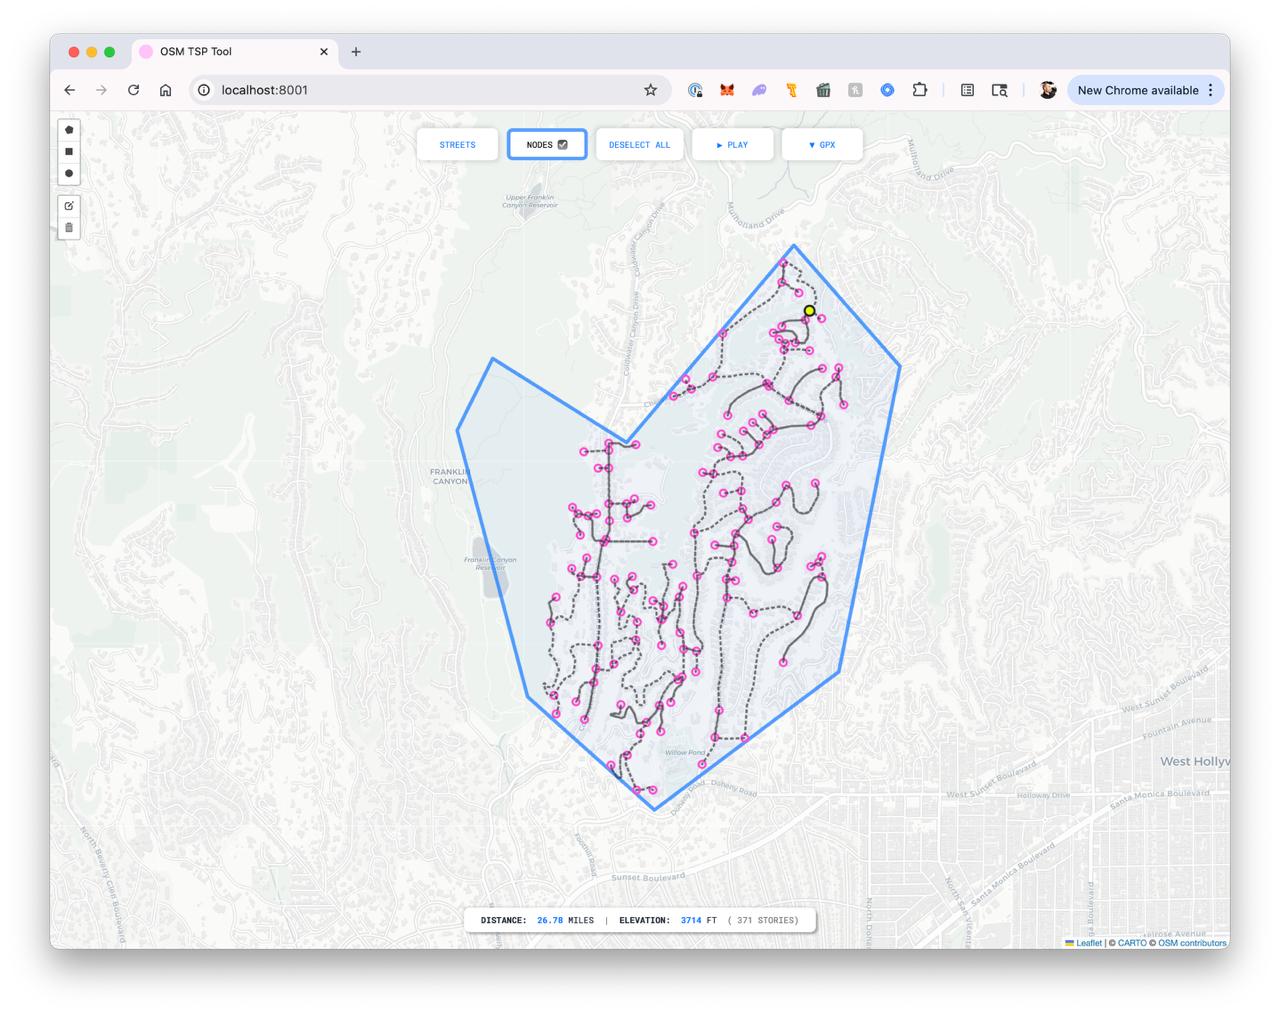Viewport: 1280px width, 1015px height.
Task: Reload the localhost page
Action: tap(133, 90)
